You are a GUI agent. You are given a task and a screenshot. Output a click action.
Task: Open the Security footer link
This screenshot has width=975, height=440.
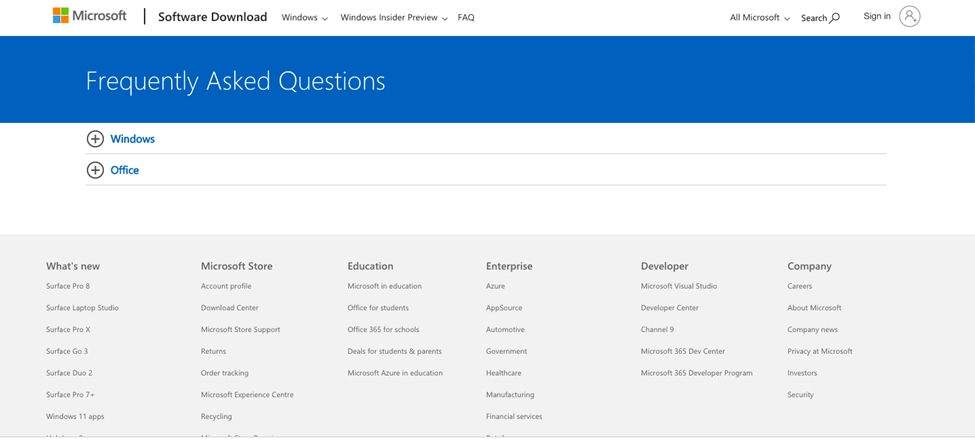pos(800,395)
